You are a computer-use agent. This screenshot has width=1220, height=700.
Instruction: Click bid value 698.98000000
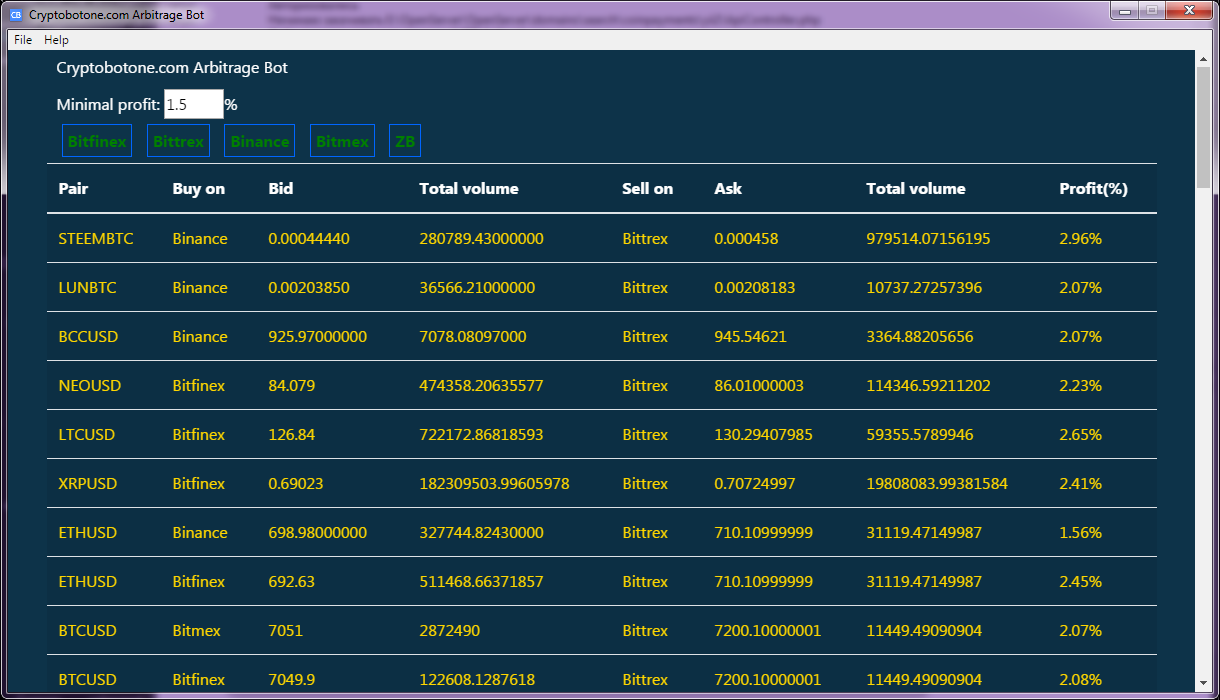[318, 533]
